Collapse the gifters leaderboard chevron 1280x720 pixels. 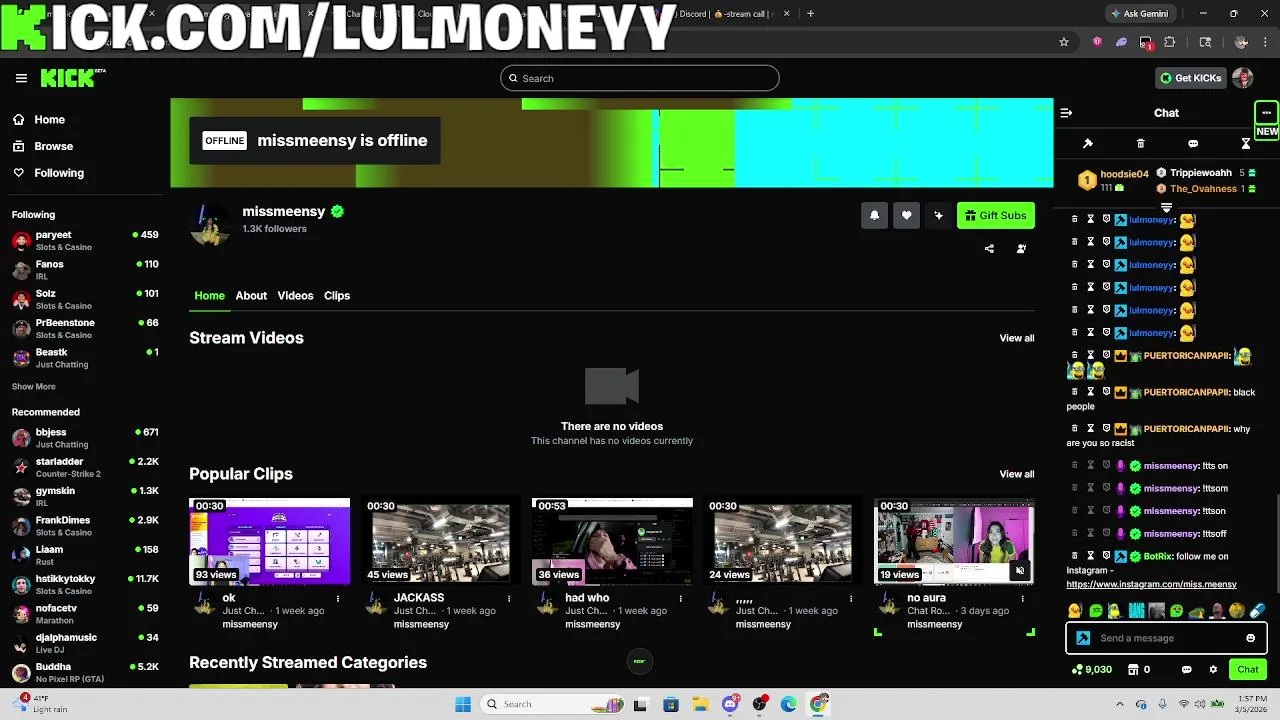point(1166,207)
